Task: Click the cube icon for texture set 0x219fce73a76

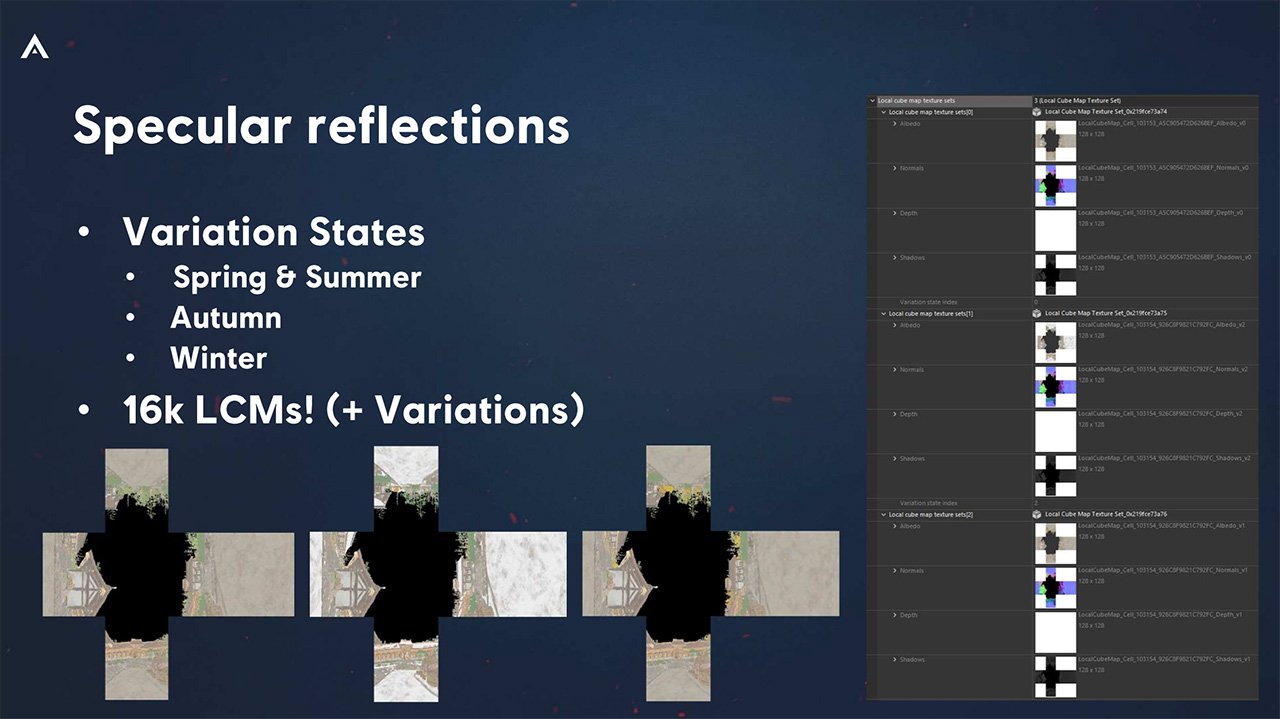Action: click(x=1038, y=514)
